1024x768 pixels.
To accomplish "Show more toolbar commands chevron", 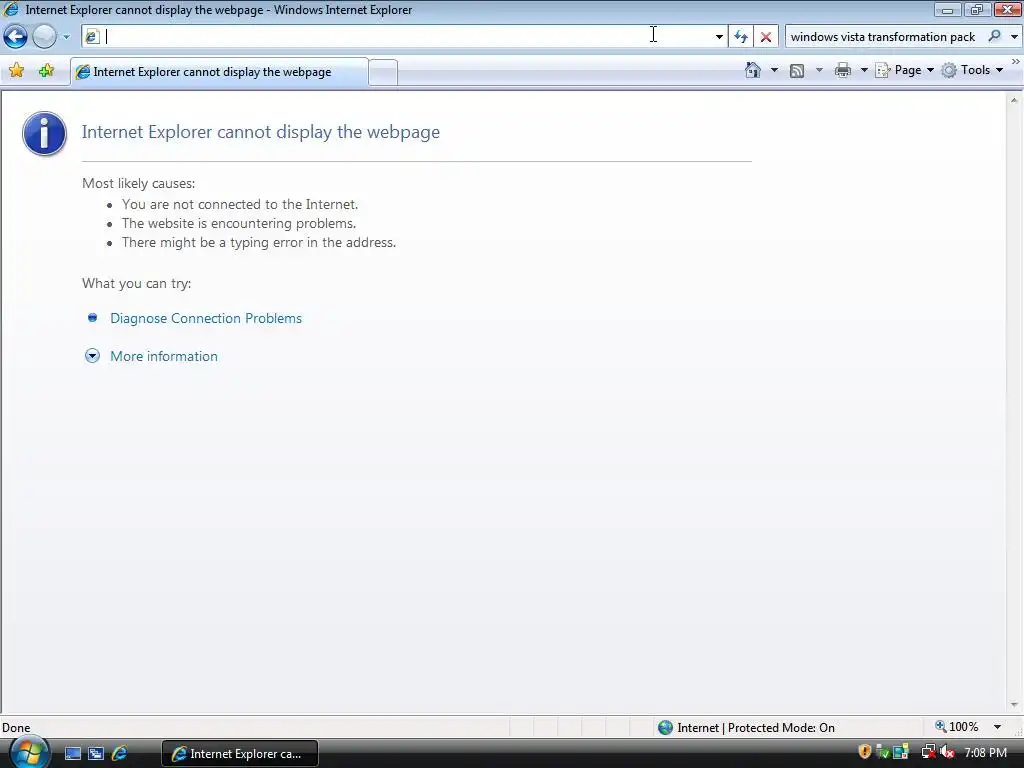I will (x=1016, y=62).
